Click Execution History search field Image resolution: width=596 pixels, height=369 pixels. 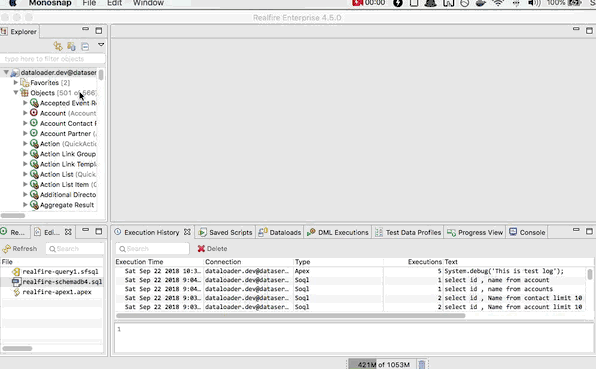152,249
